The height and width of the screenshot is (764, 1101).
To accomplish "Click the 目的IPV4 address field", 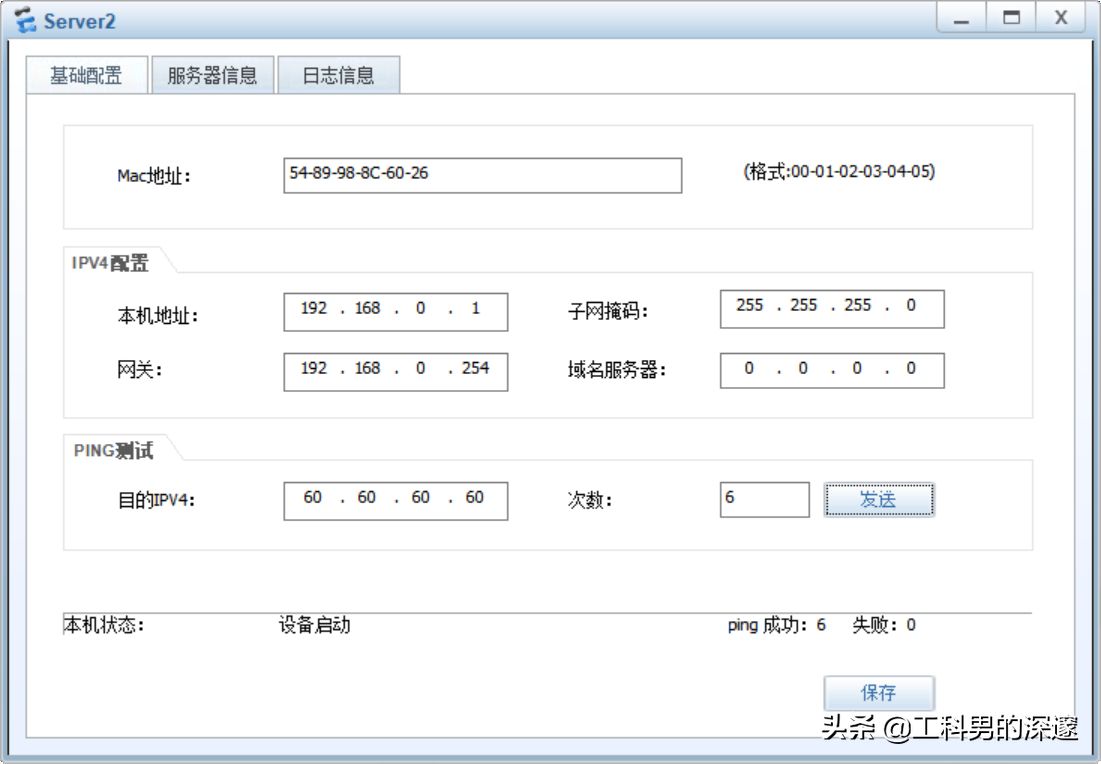I will coord(395,501).
